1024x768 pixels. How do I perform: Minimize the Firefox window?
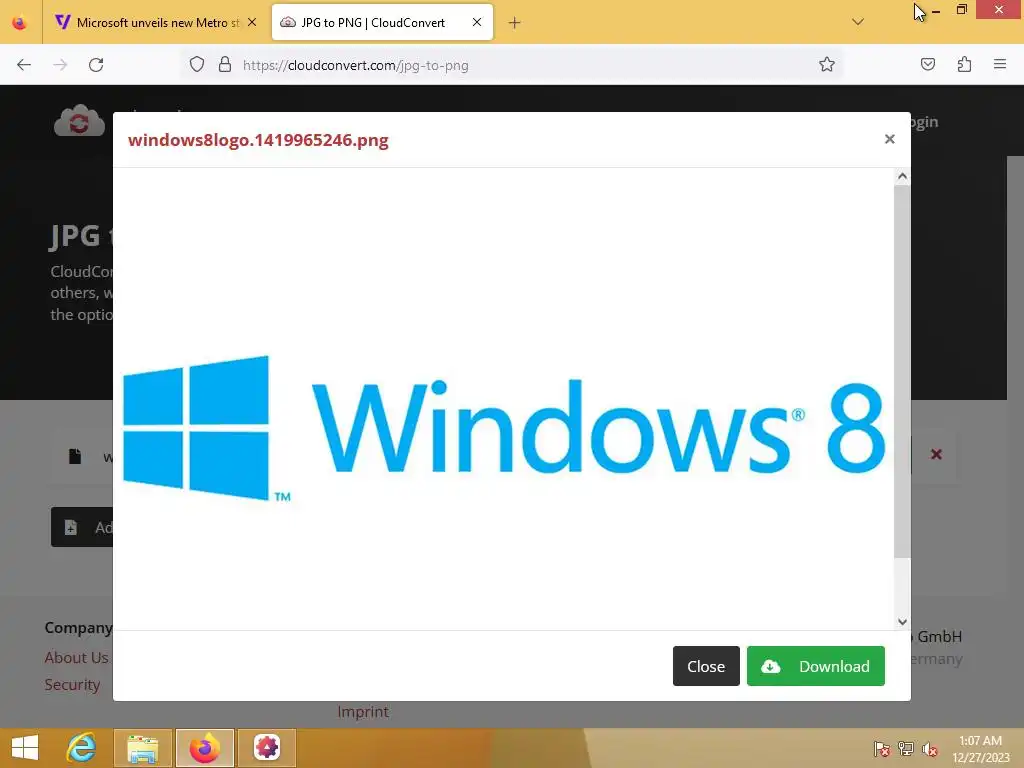(936, 10)
